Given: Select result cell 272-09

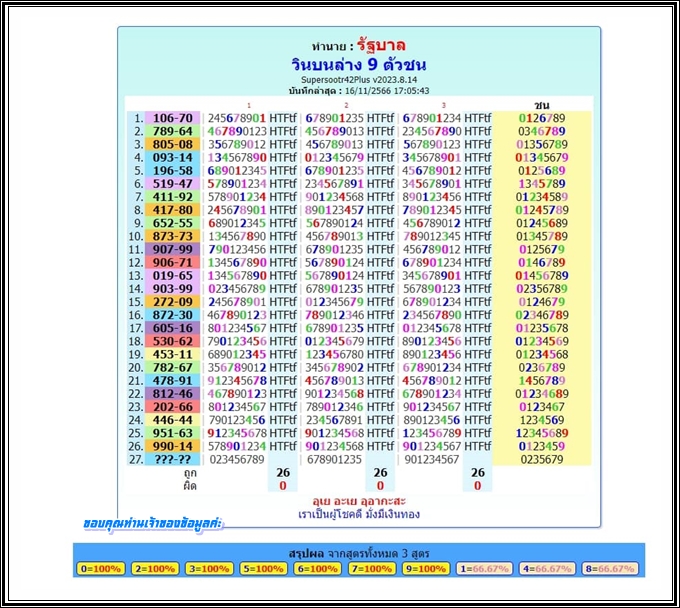Looking at the screenshot, I should (x=173, y=302).
